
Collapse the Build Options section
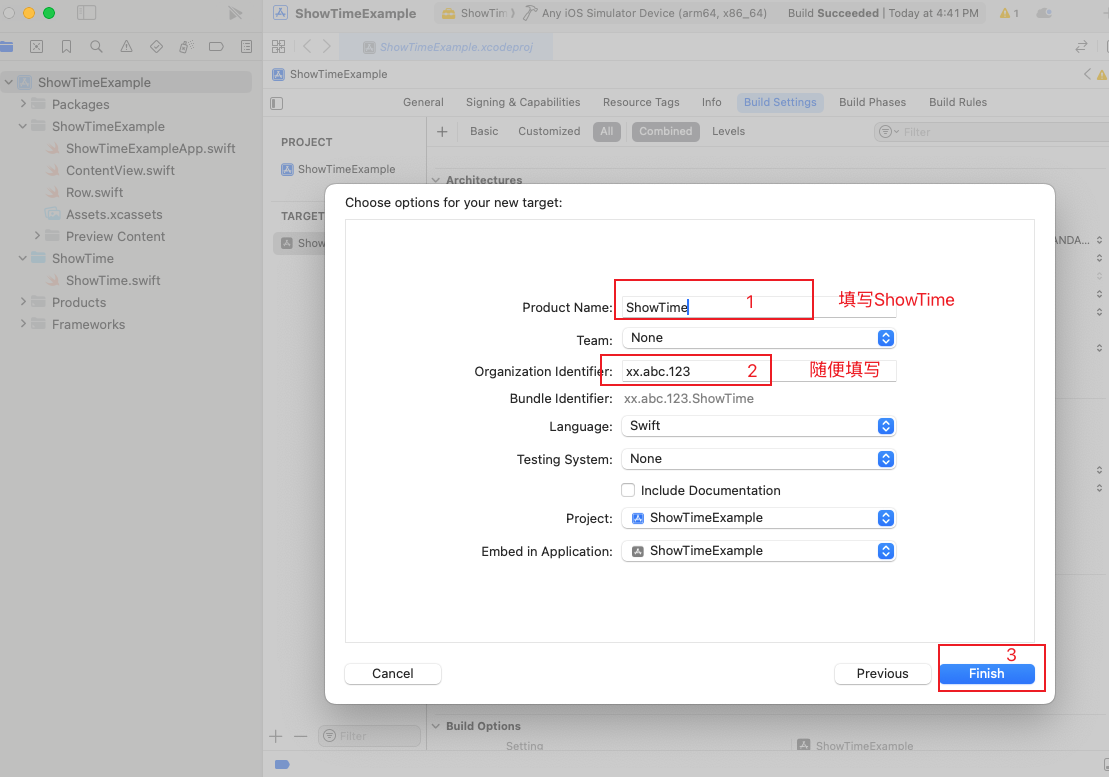[x=436, y=726]
